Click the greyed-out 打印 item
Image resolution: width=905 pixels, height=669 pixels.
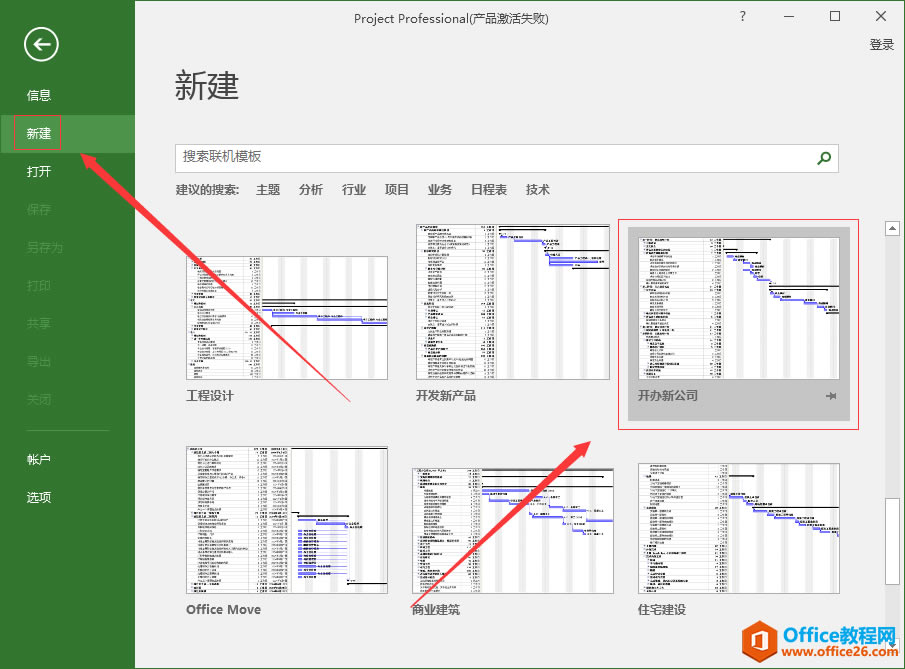pyautogui.click(x=39, y=286)
